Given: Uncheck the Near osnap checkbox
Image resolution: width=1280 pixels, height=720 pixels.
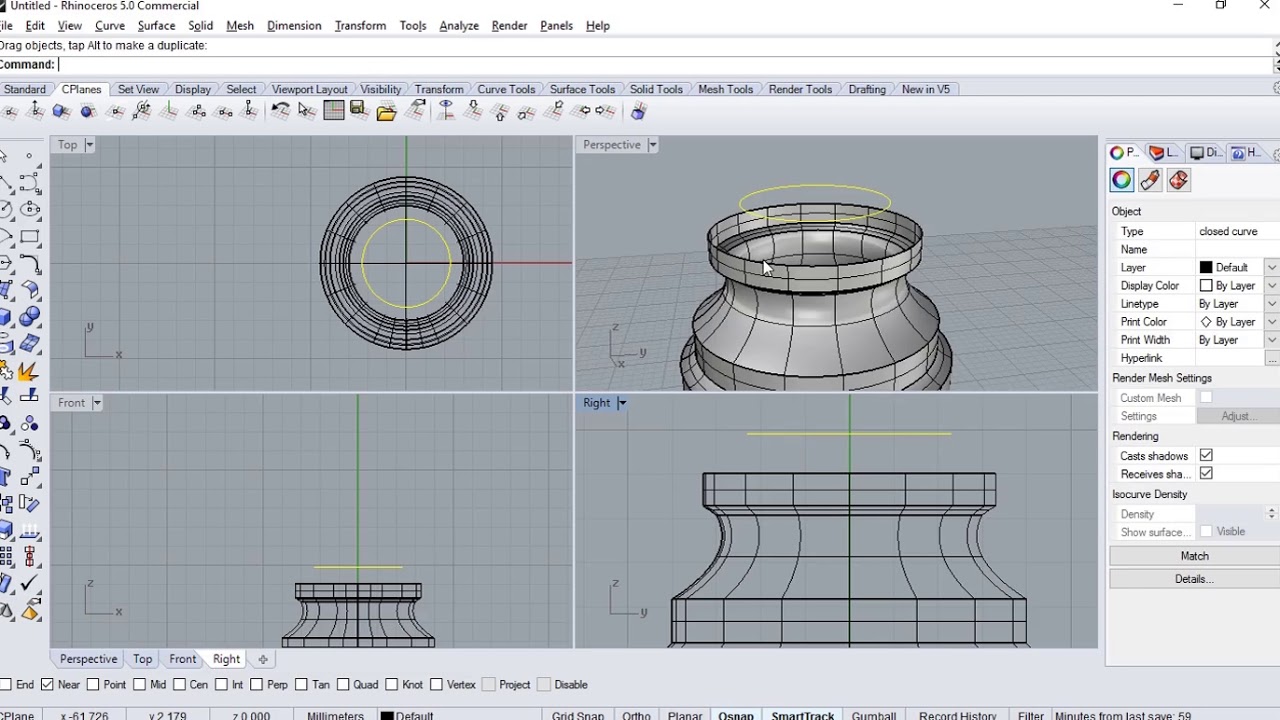Looking at the screenshot, I should (x=47, y=685).
